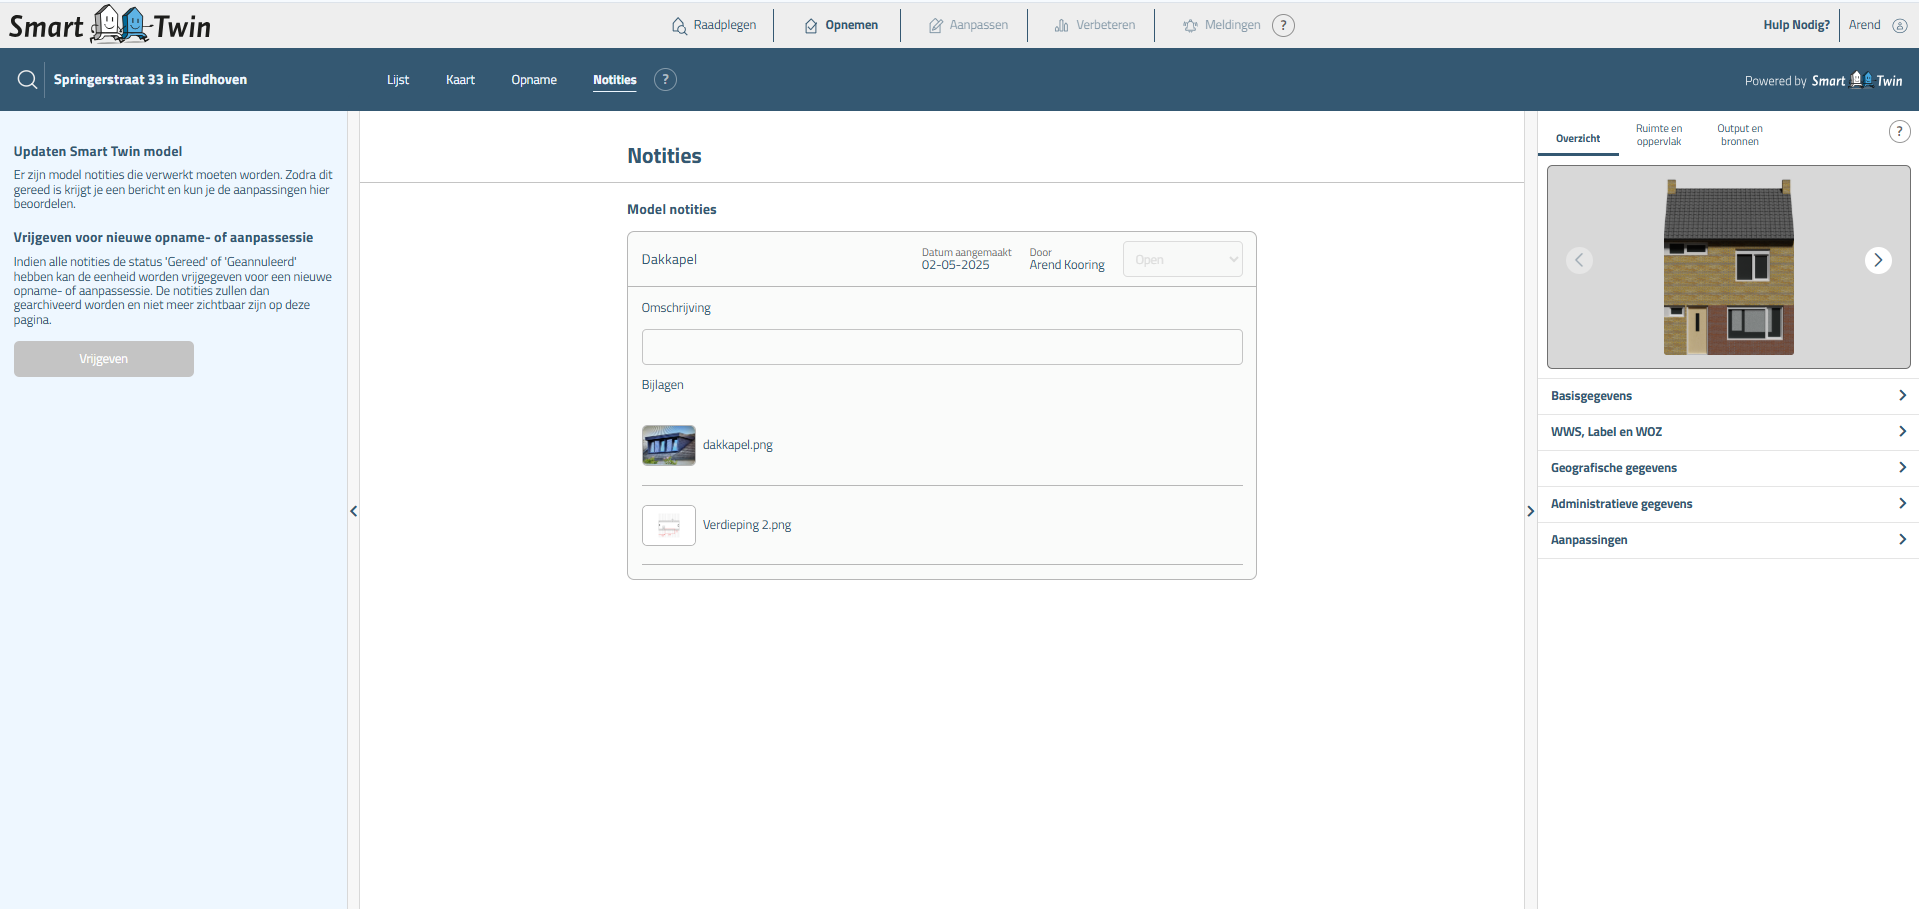This screenshot has width=1919, height=909.
Task: Open the note status dropdown showing Open
Action: (x=1182, y=260)
